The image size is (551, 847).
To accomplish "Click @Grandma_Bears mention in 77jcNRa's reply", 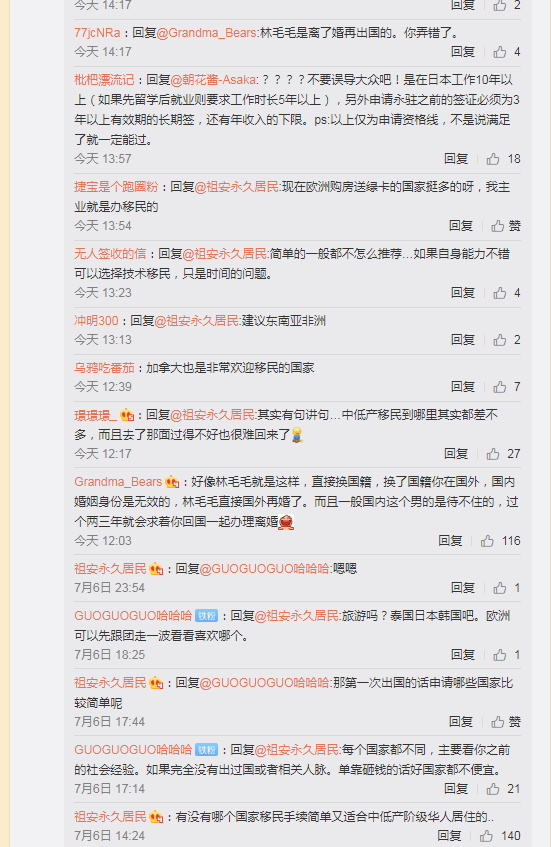I will (207, 33).
